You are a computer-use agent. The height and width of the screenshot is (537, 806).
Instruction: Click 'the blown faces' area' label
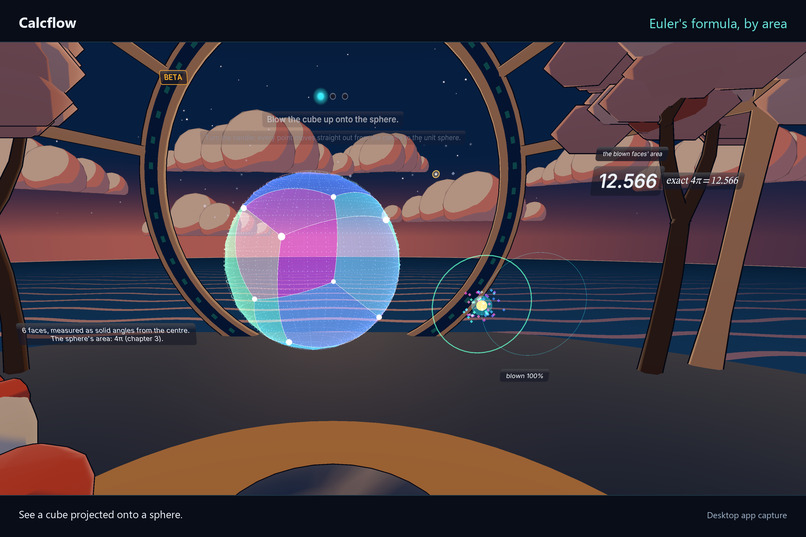pos(632,154)
